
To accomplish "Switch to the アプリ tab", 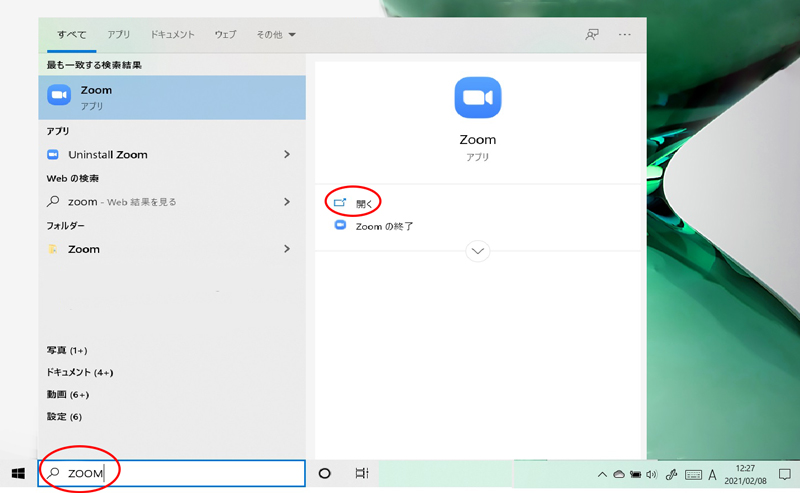I will [x=119, y=34].
